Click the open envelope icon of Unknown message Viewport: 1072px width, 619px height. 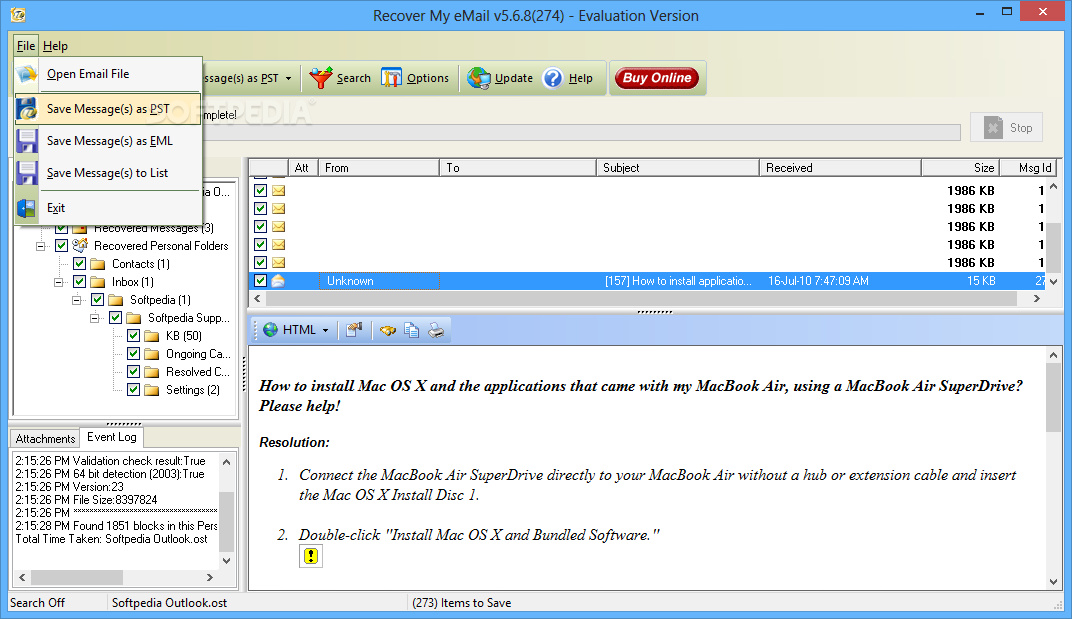tap(278, 280)
